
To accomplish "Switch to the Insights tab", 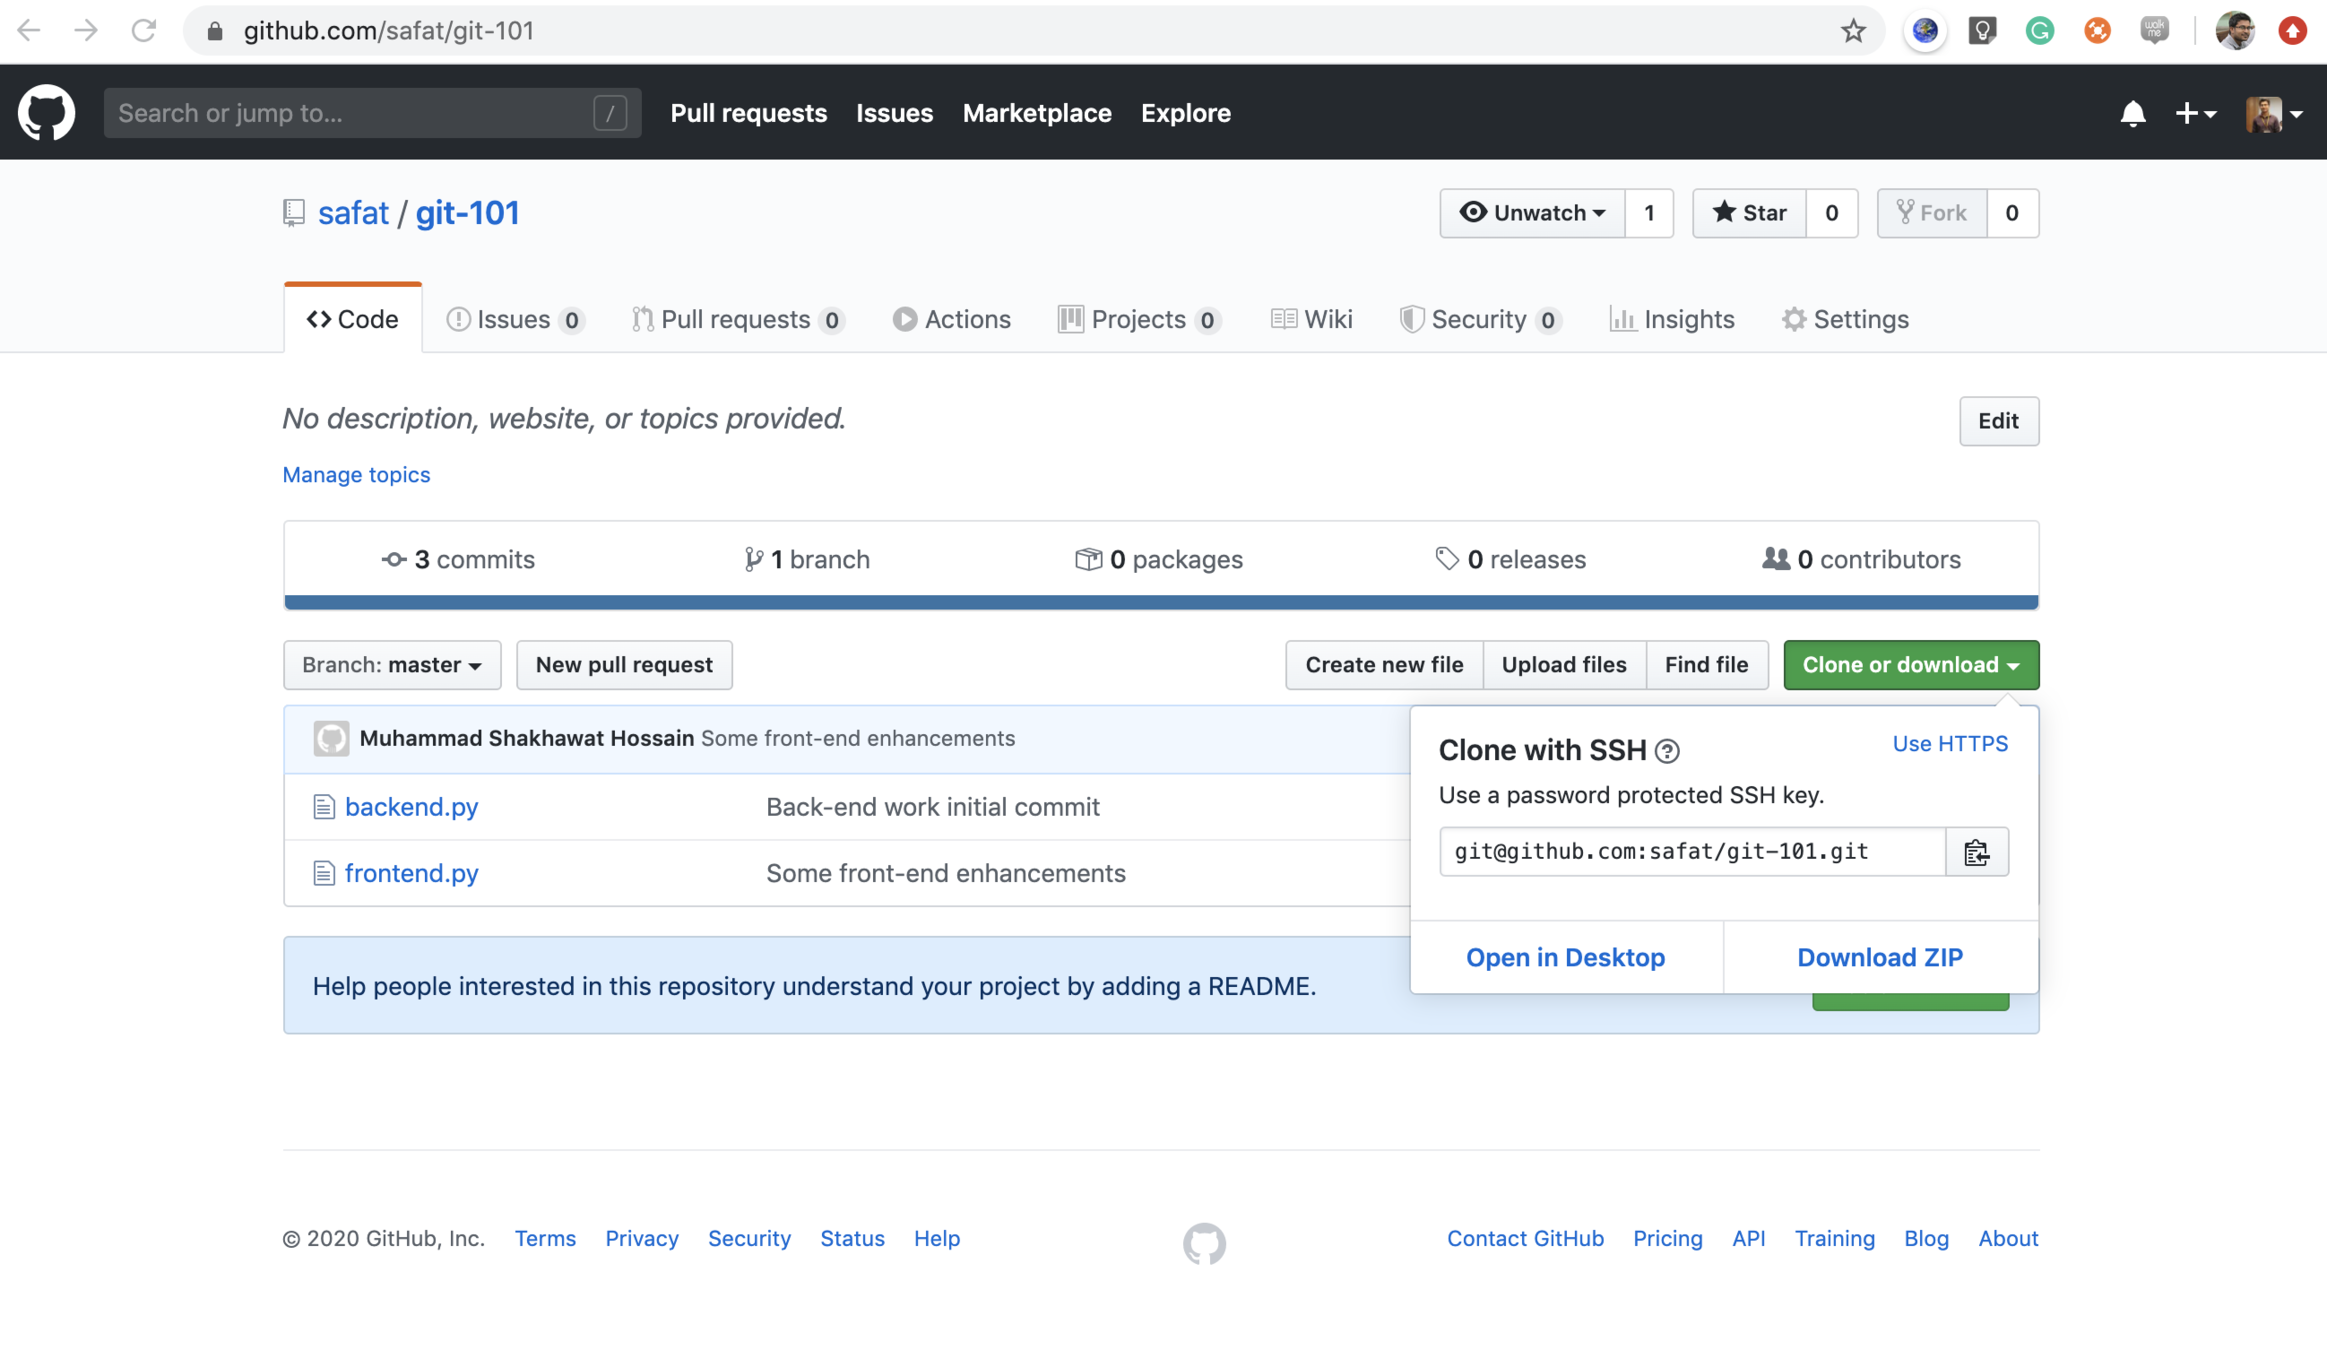I will [x=1672, y=319].
